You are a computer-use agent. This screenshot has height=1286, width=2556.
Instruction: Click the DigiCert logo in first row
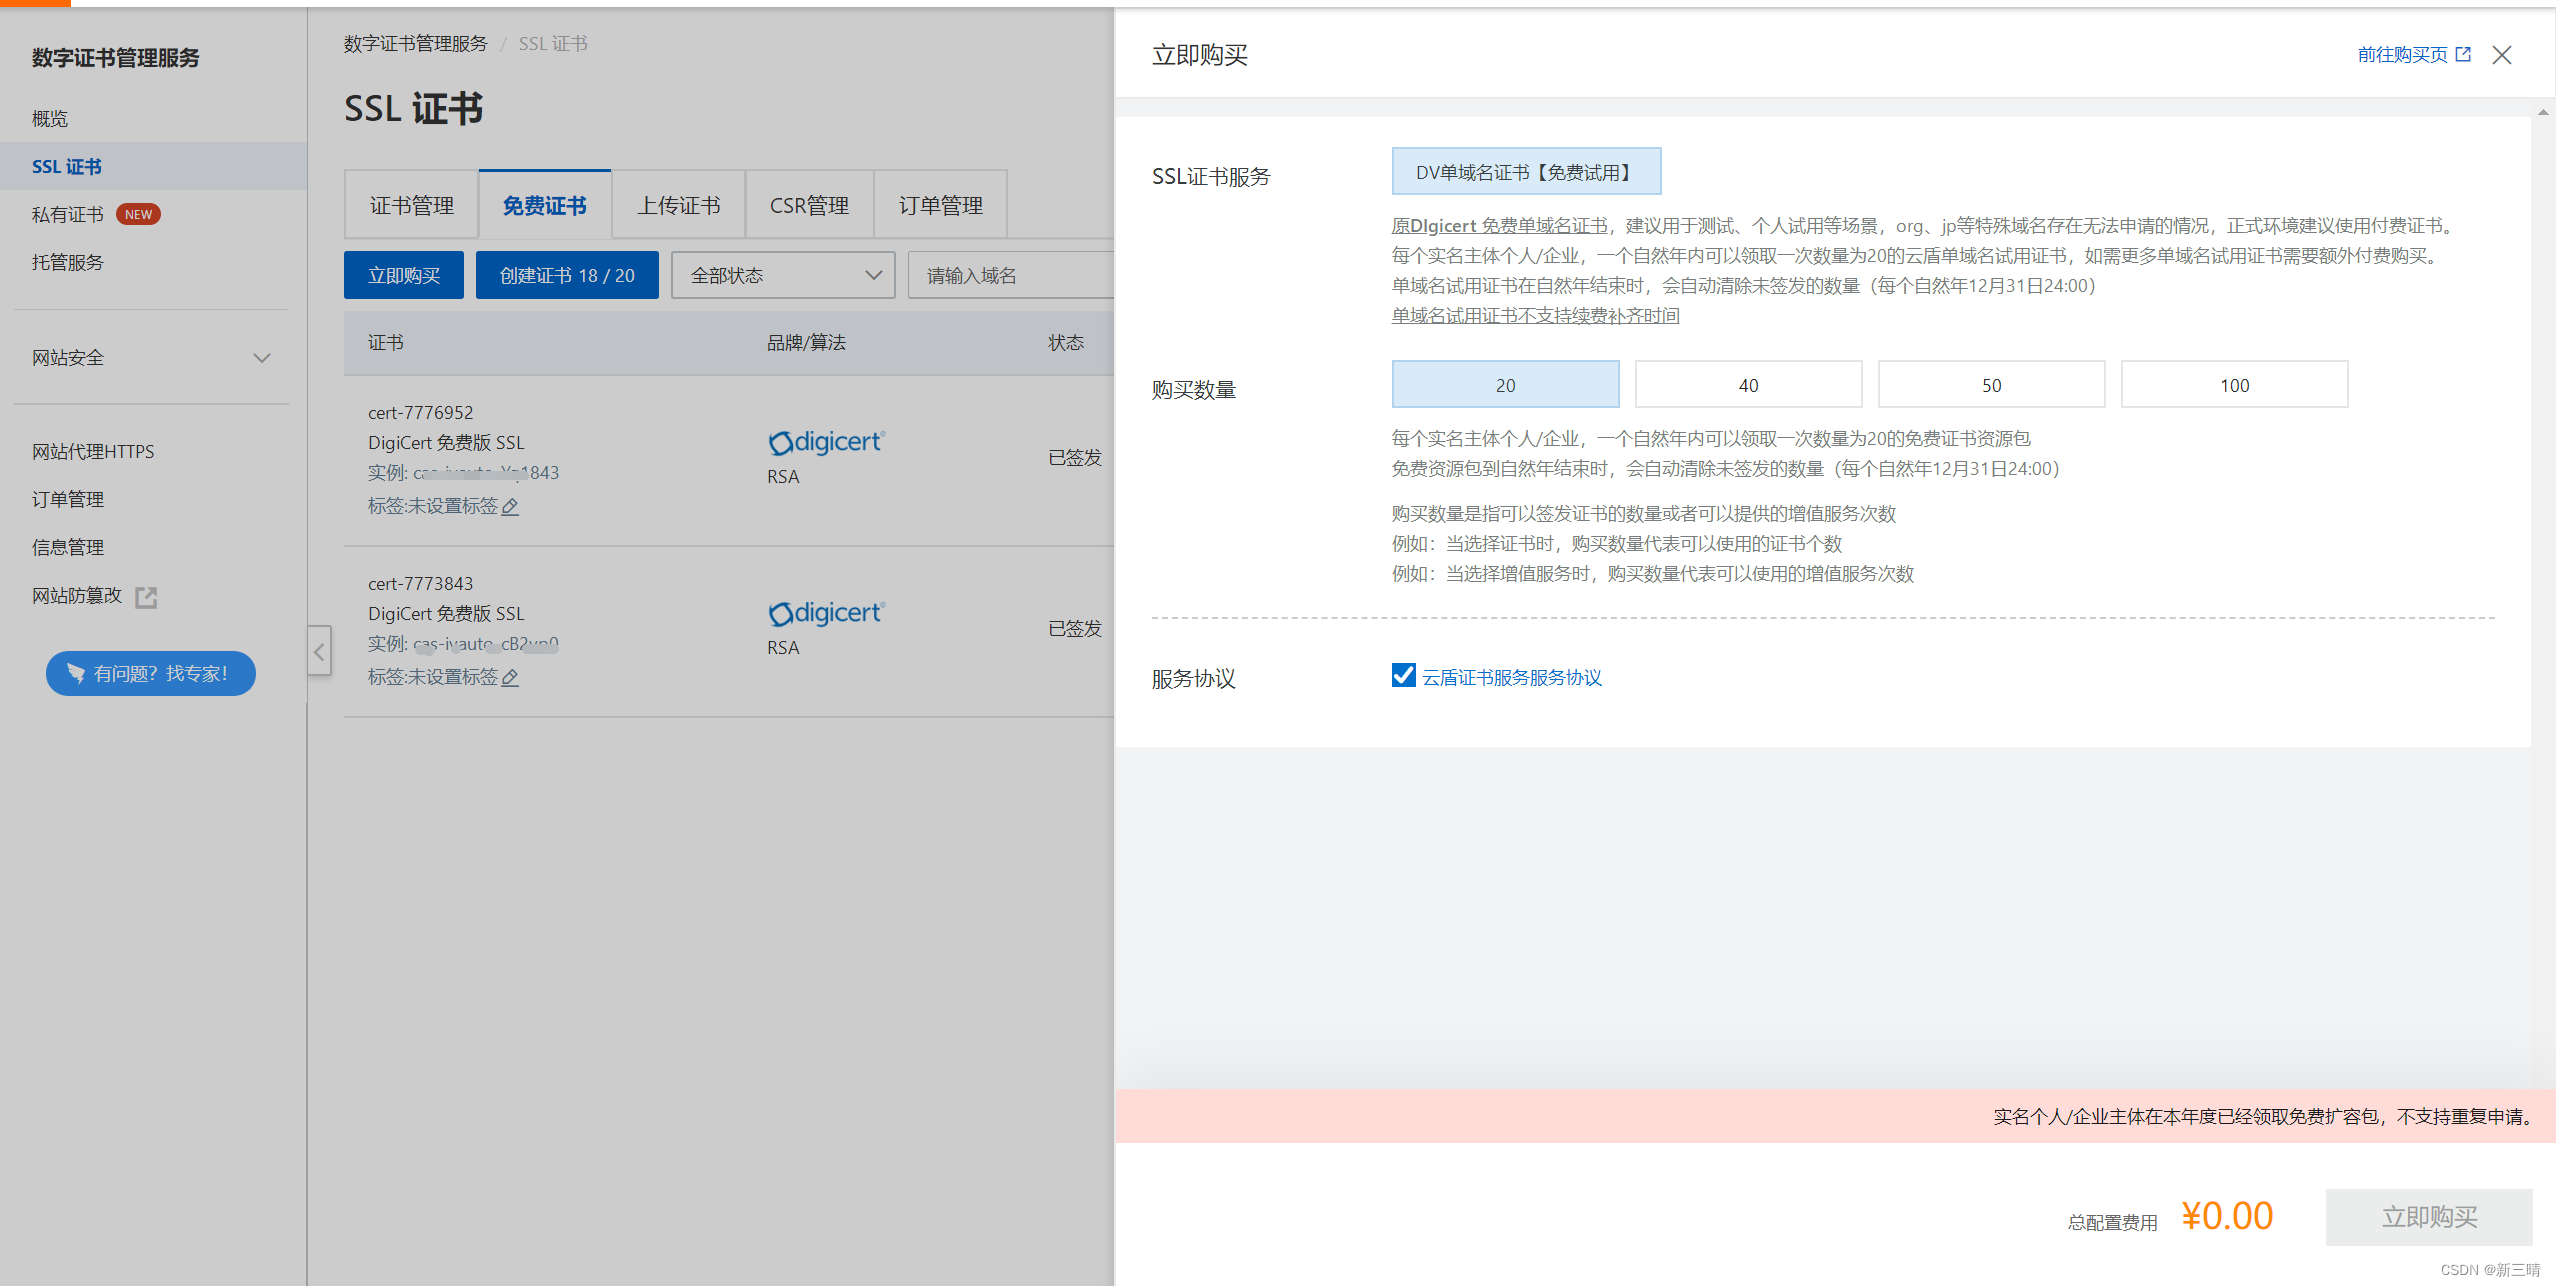click(826, 442)
